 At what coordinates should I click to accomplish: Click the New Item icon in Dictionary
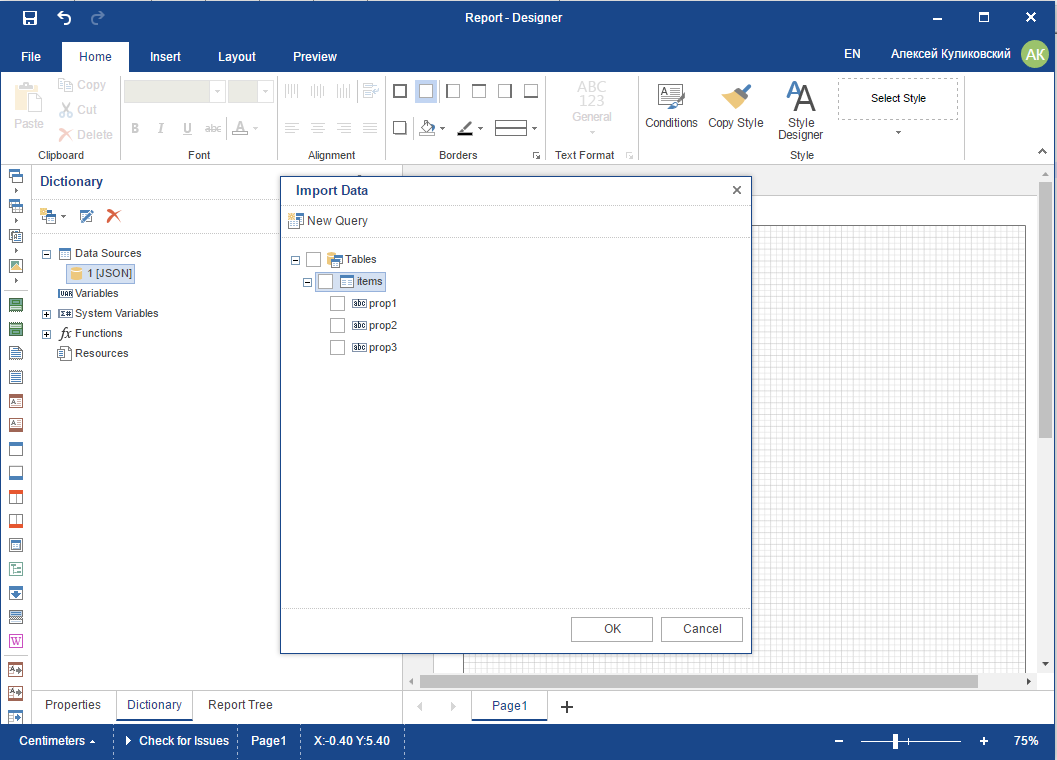point(49,216)
